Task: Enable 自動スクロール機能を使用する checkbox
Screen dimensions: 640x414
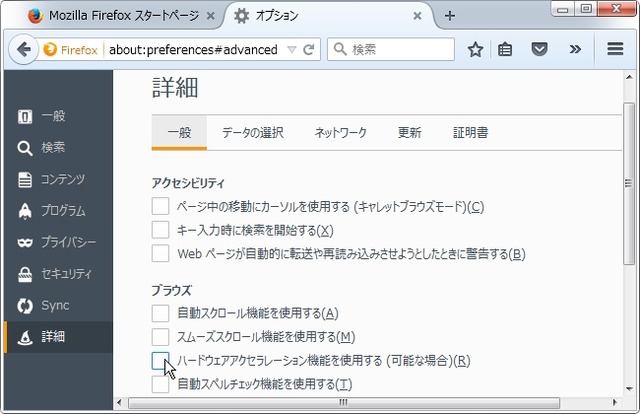Action: (x=160, y=313)
